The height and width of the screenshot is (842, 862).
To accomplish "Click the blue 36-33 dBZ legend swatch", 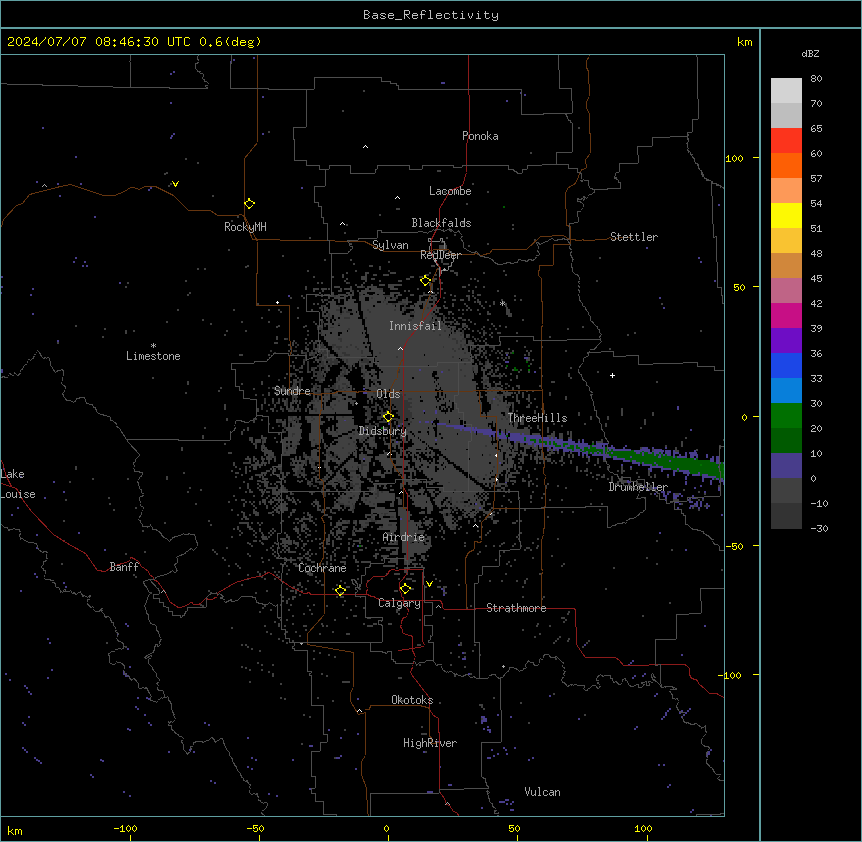I will pyautogui.click(x=786, y=365).
